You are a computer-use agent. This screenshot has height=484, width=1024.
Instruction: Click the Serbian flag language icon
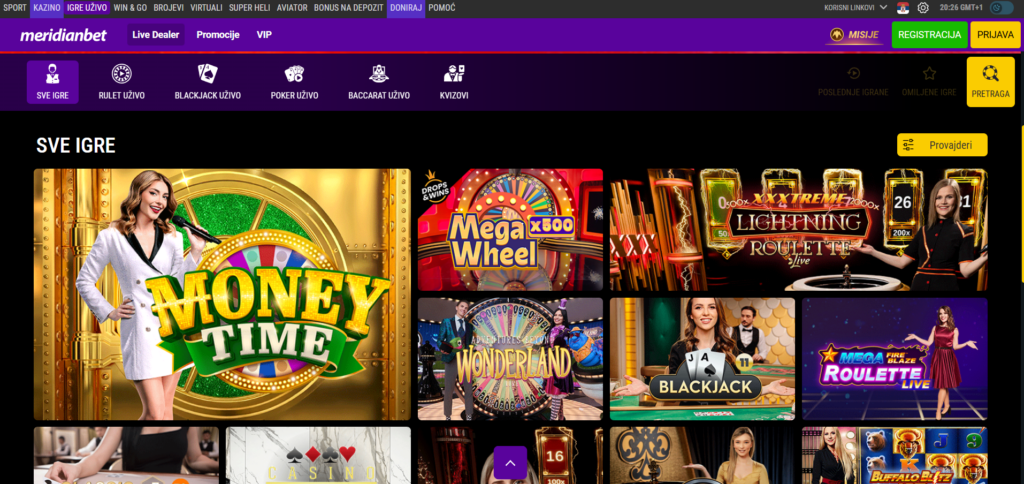pos(903,8)
